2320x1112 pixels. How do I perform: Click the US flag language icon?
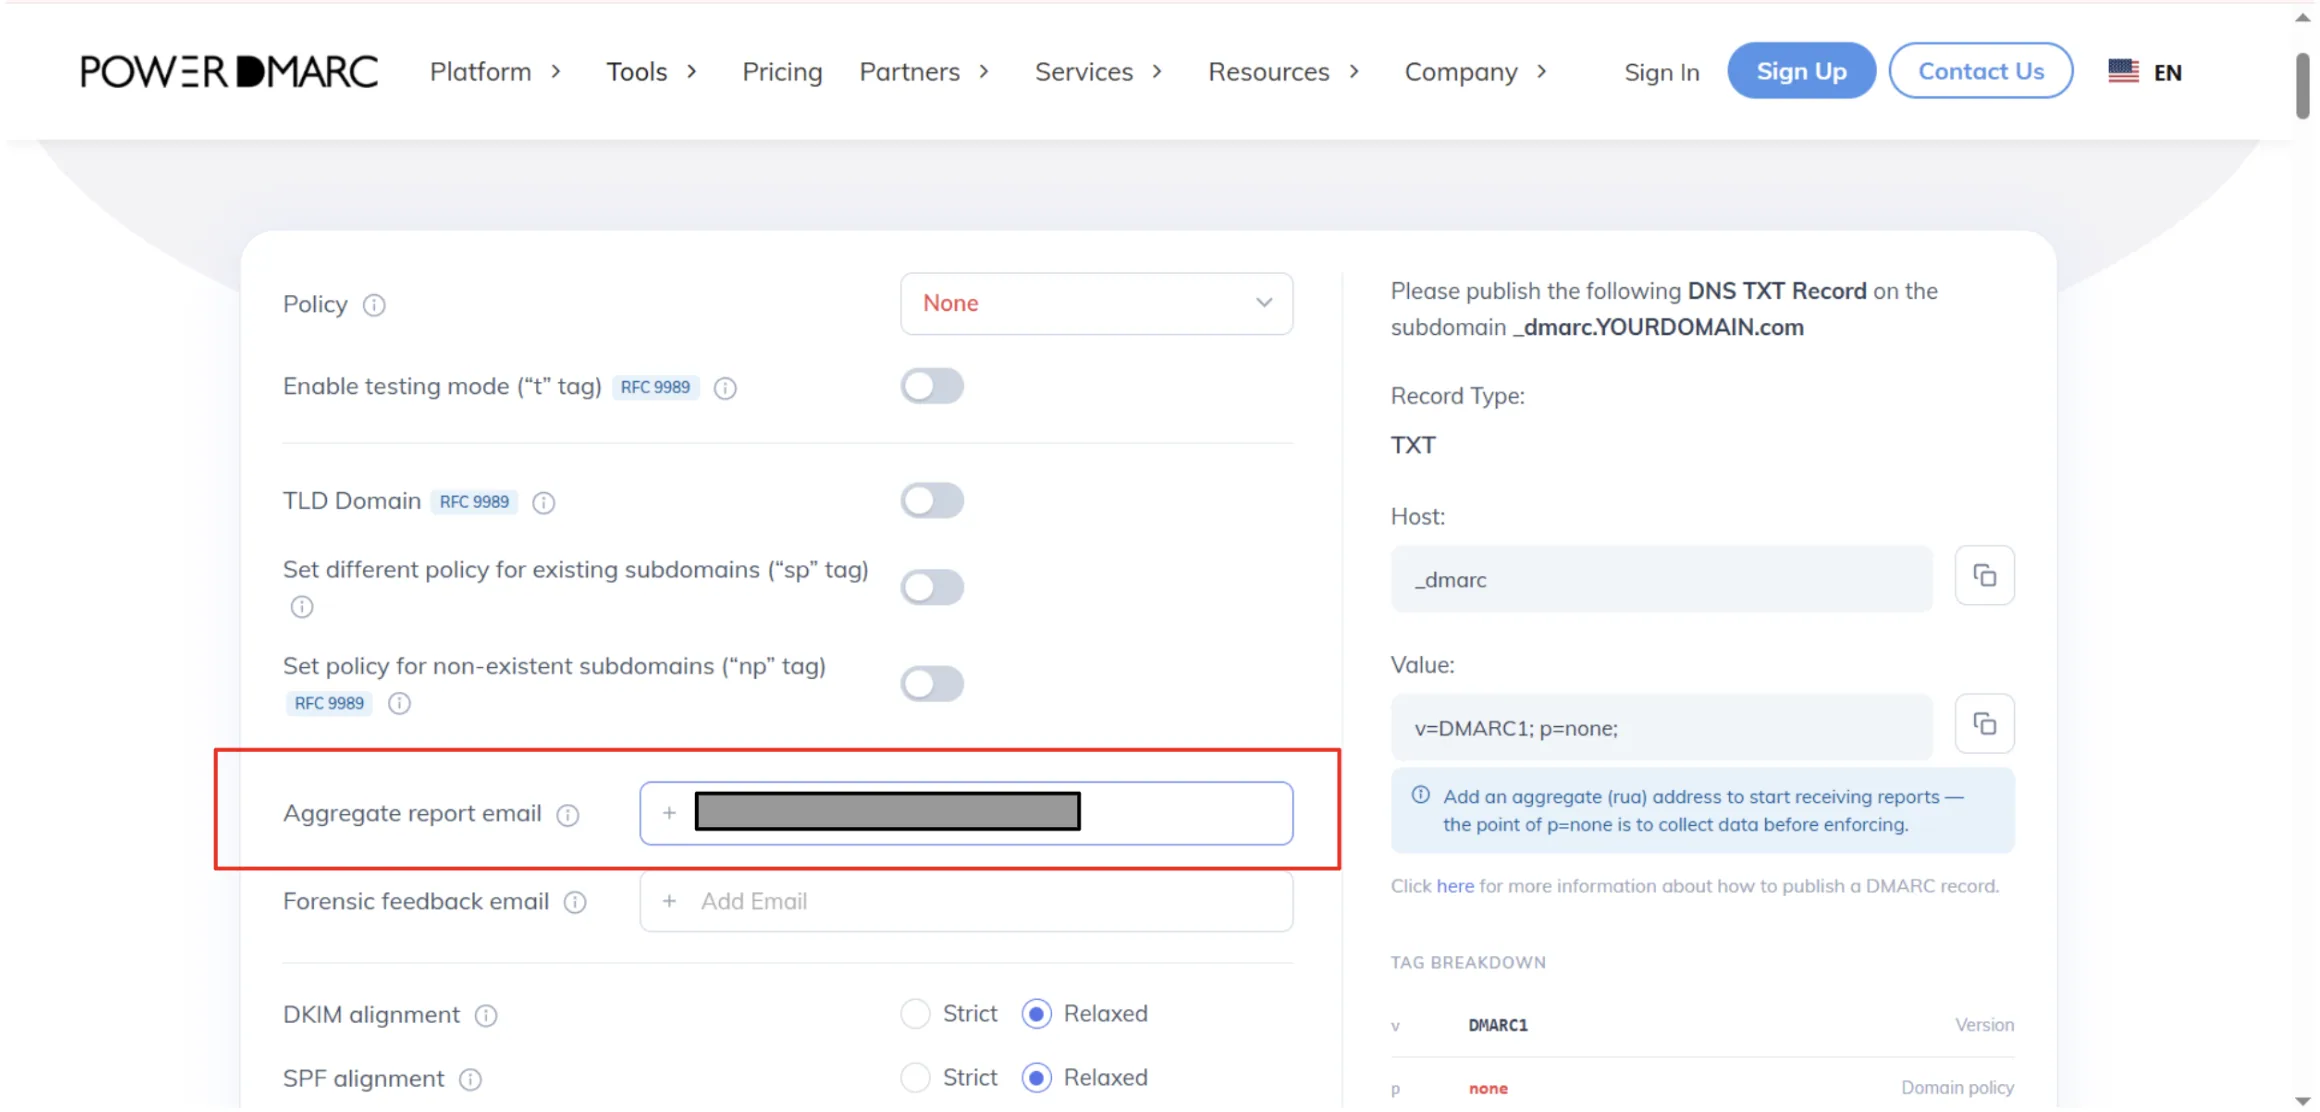(2123, 71)
